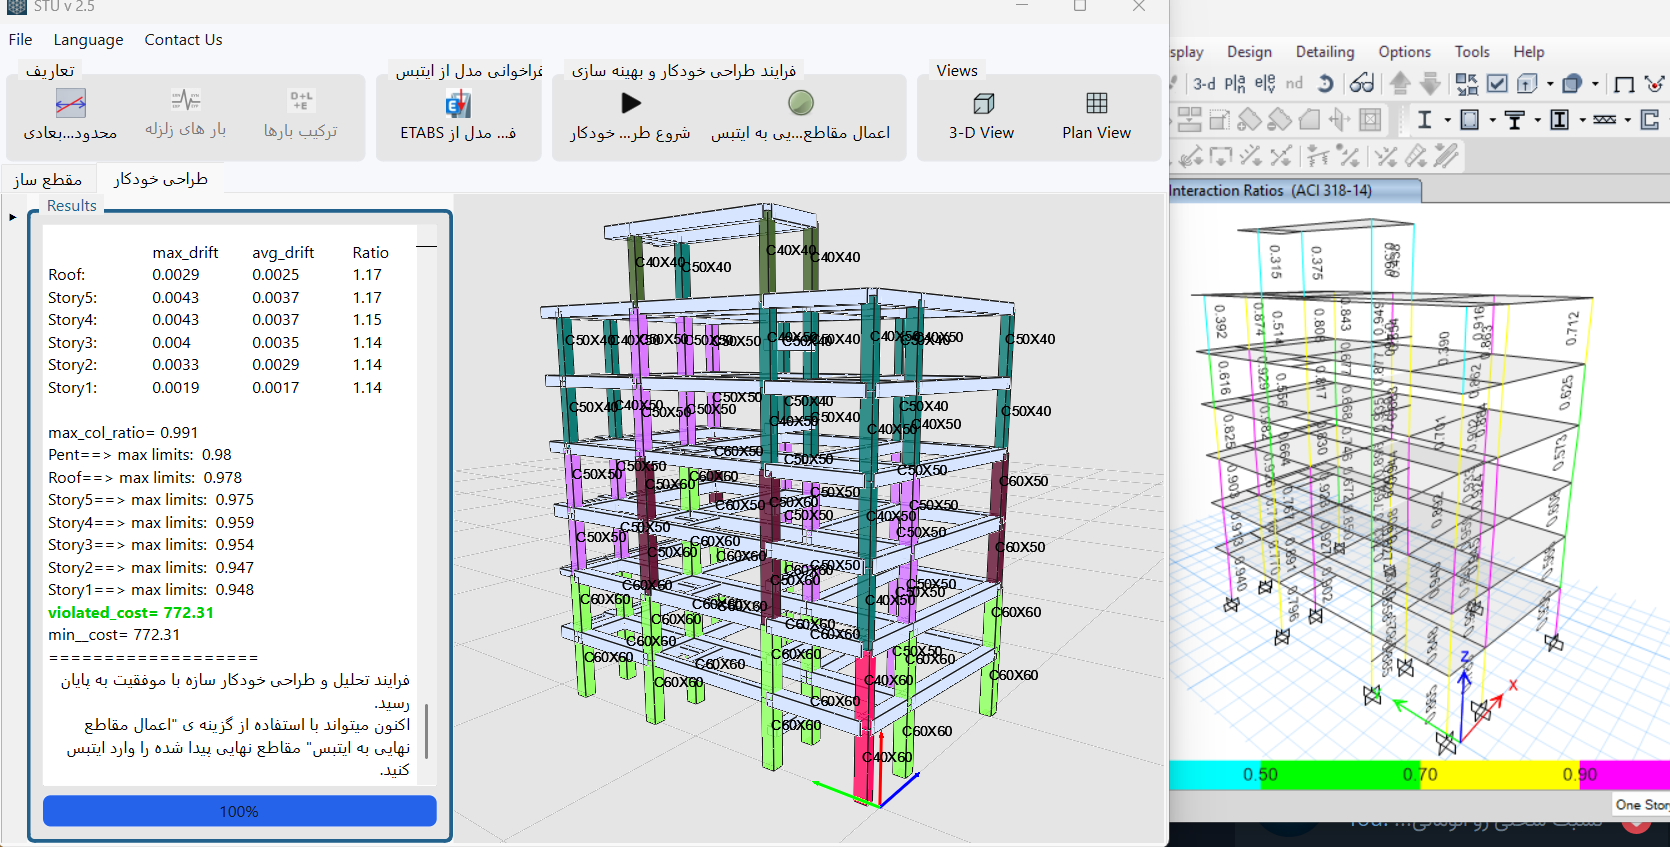Image resolution: width=1670 pixels, height=847 pixels.
Task: Click the dimensional limits definition icon
Action: tap(70, 103)
